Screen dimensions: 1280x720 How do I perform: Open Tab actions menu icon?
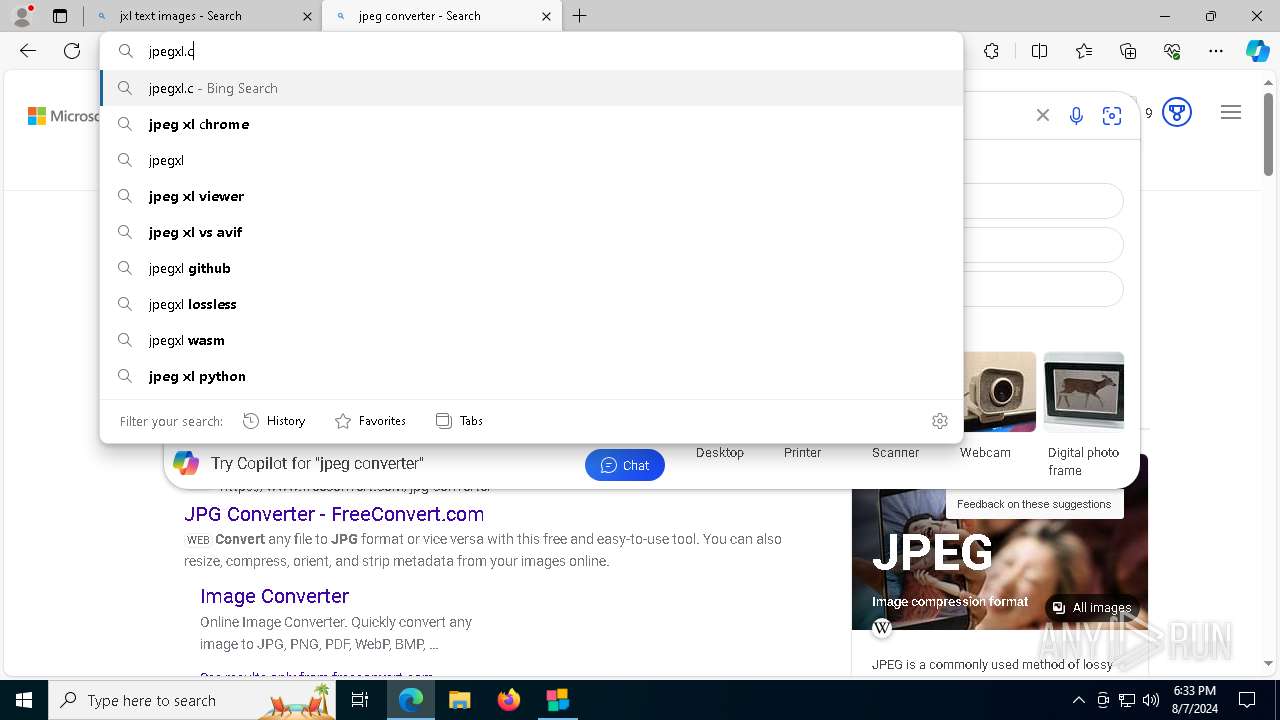point(60,16)
